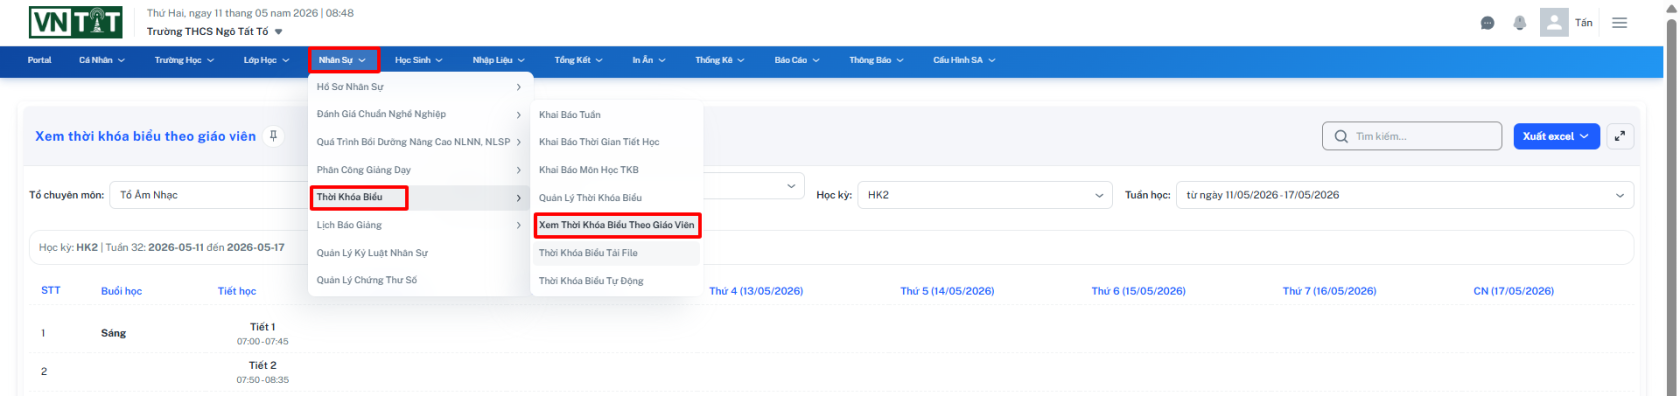Screen dimensions: 1680x396
Task: Open the Báo Cáo menu
Action: point(797,60)
